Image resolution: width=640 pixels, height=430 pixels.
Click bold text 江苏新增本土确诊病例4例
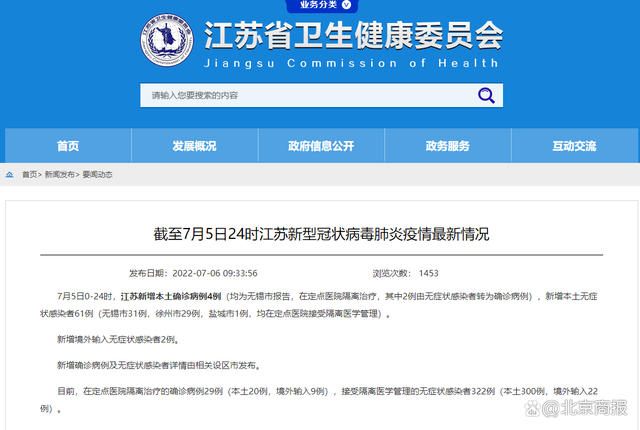[x=171, y=297]
